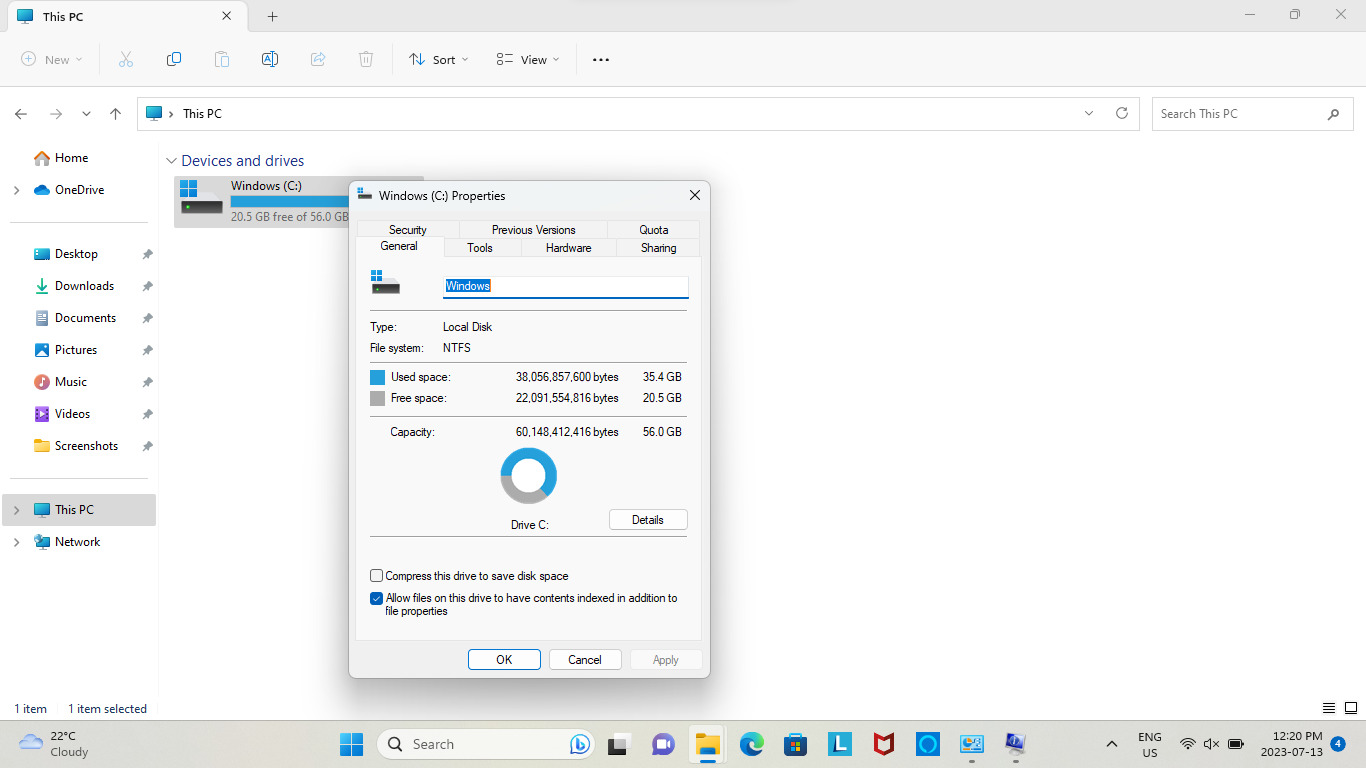The width and height of the screenshot is (1366, 768).
Task: Click the drive name text field
Action: pyautogui.click(x=566, y=286)
